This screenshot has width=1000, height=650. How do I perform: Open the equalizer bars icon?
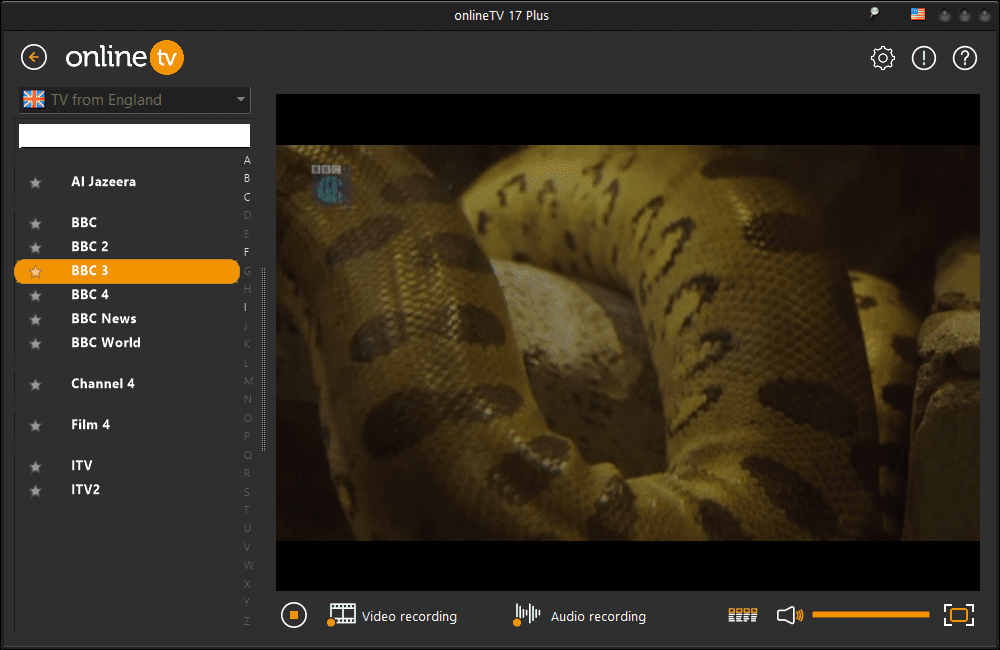coord(742,615)
